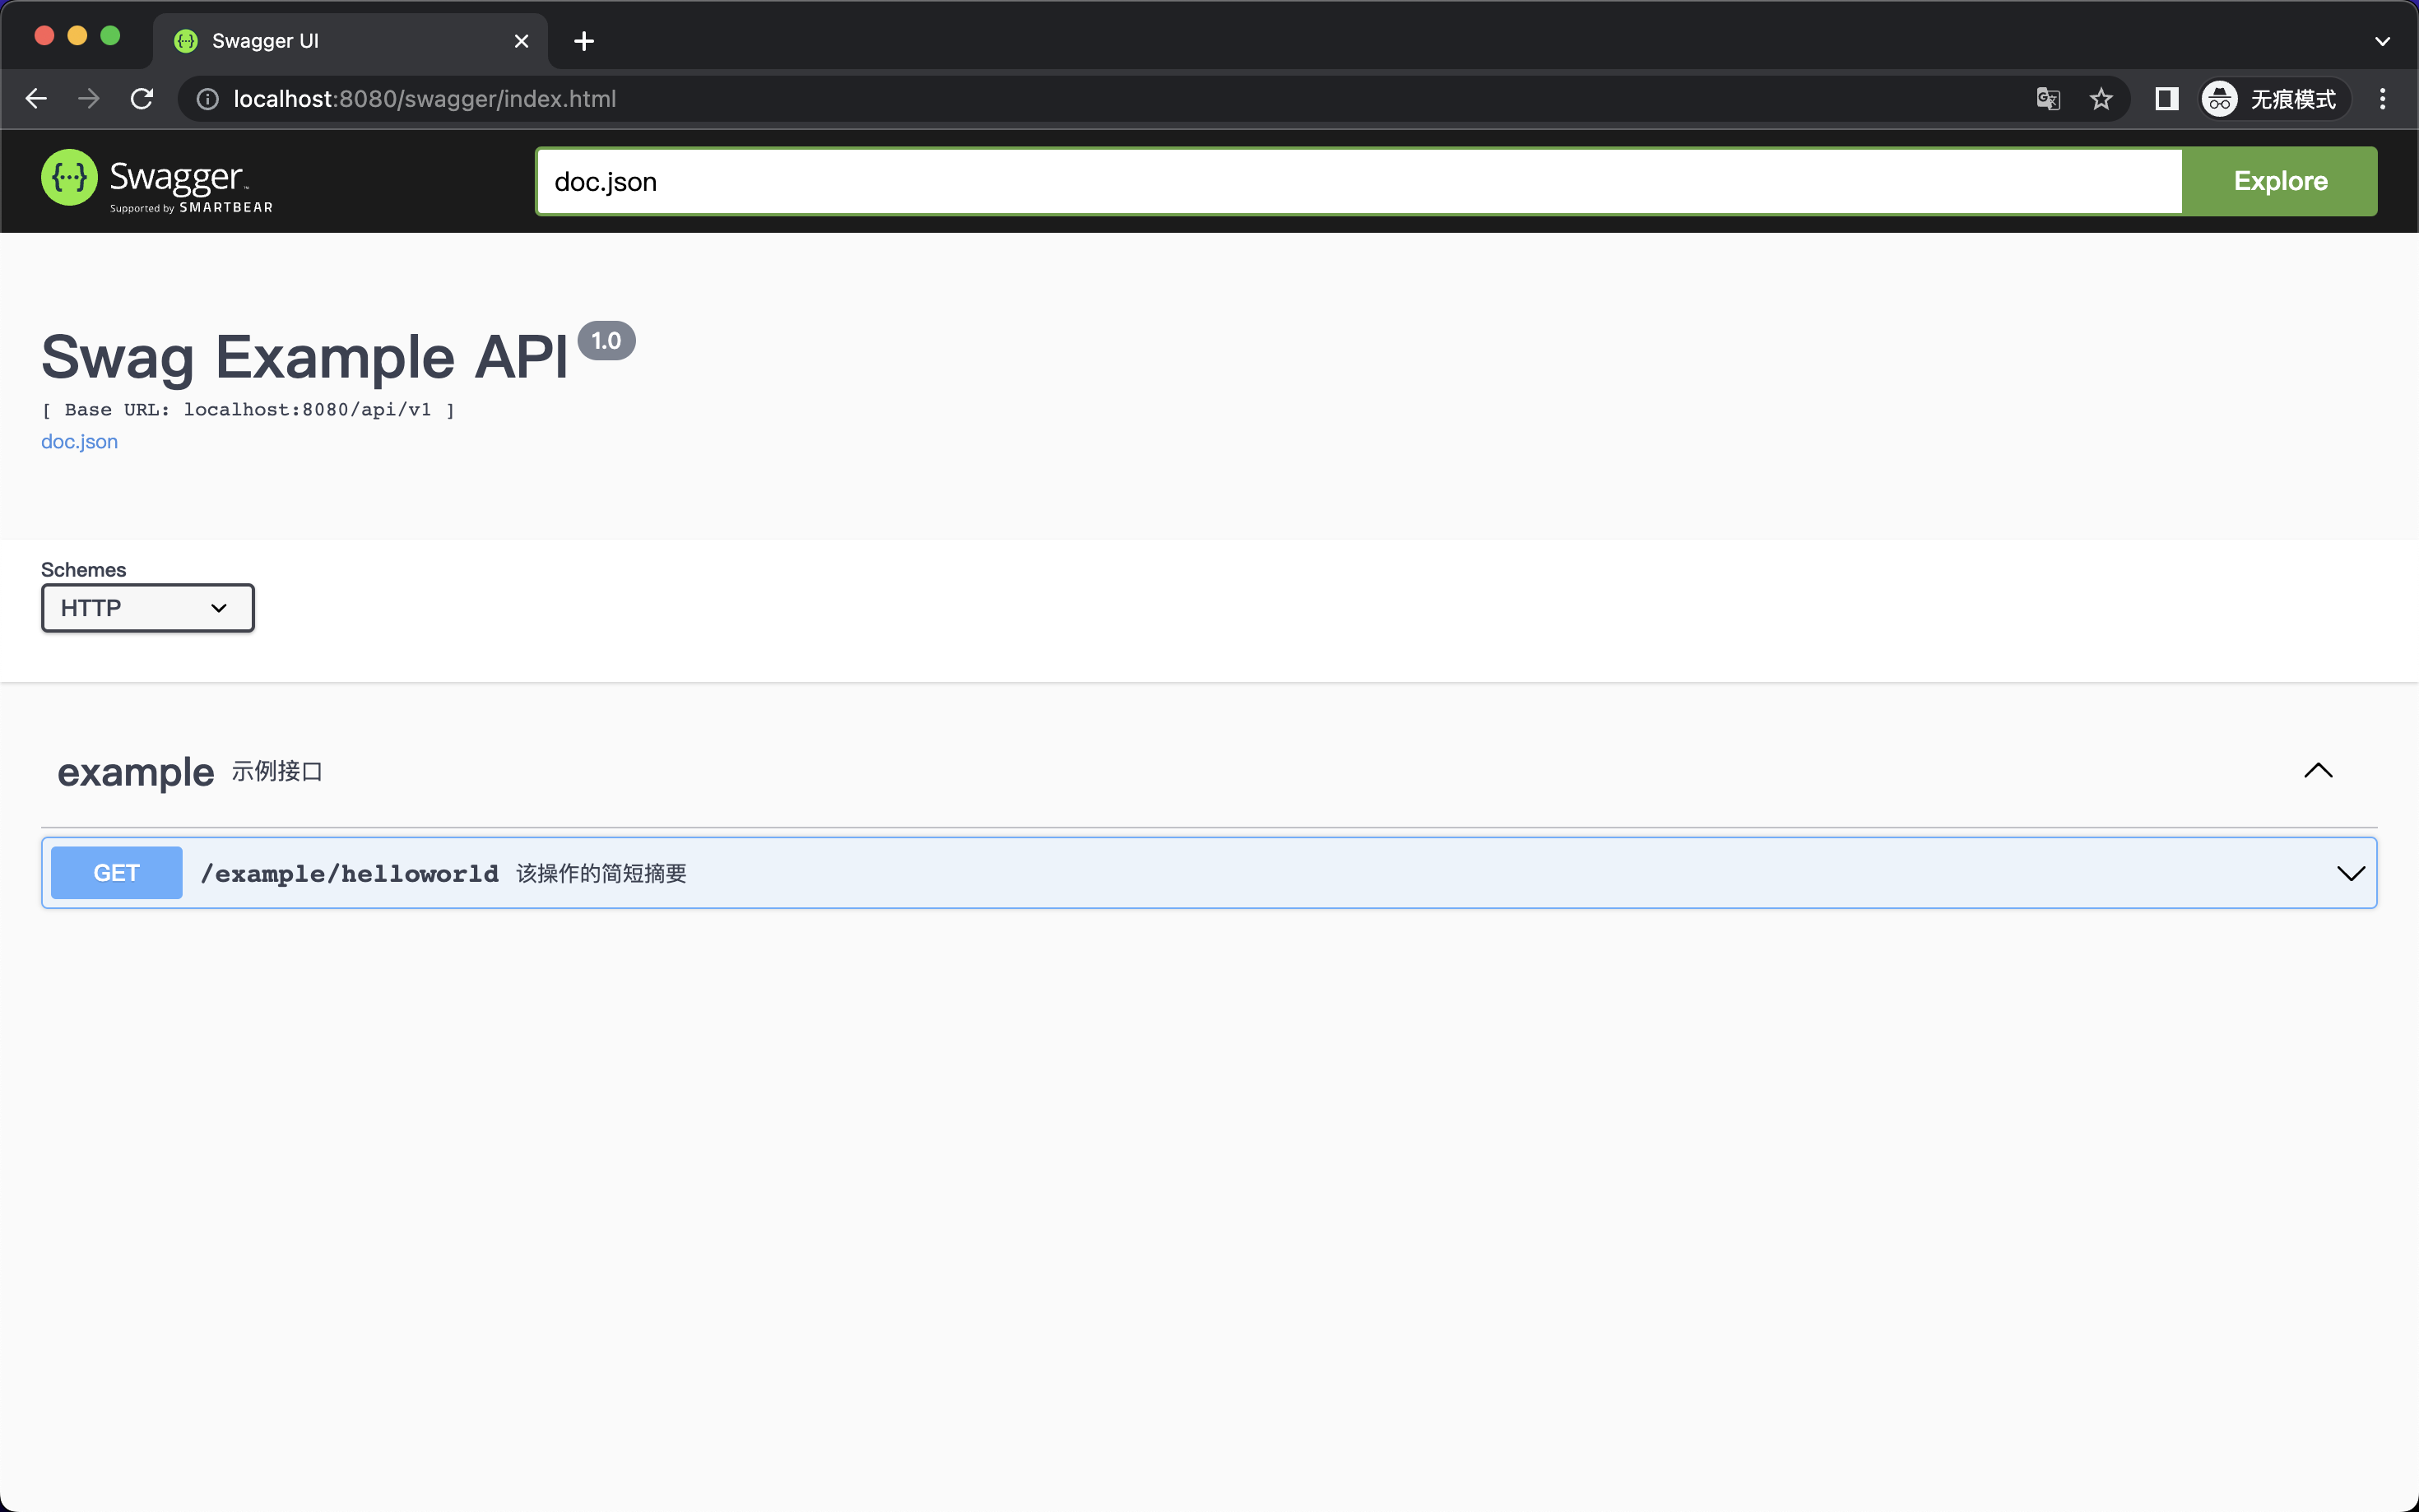Open a new browser tab
The width and height of the screenshot is (2419, 1512).
coord(584,41)
